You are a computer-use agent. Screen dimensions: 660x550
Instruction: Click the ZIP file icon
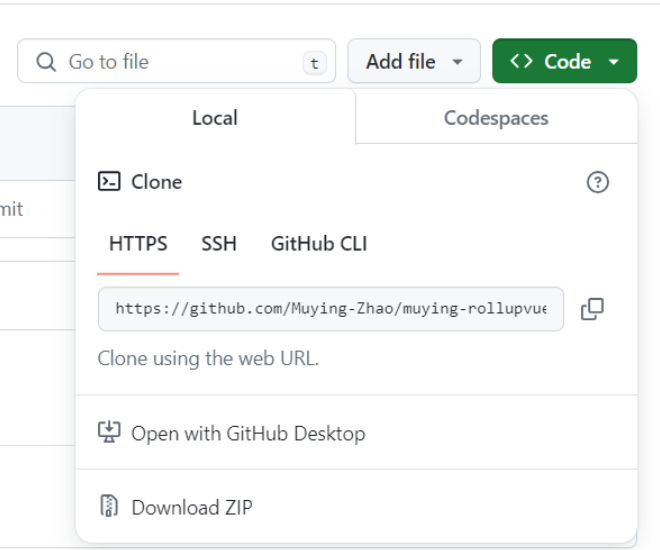[x=109, y=507]
